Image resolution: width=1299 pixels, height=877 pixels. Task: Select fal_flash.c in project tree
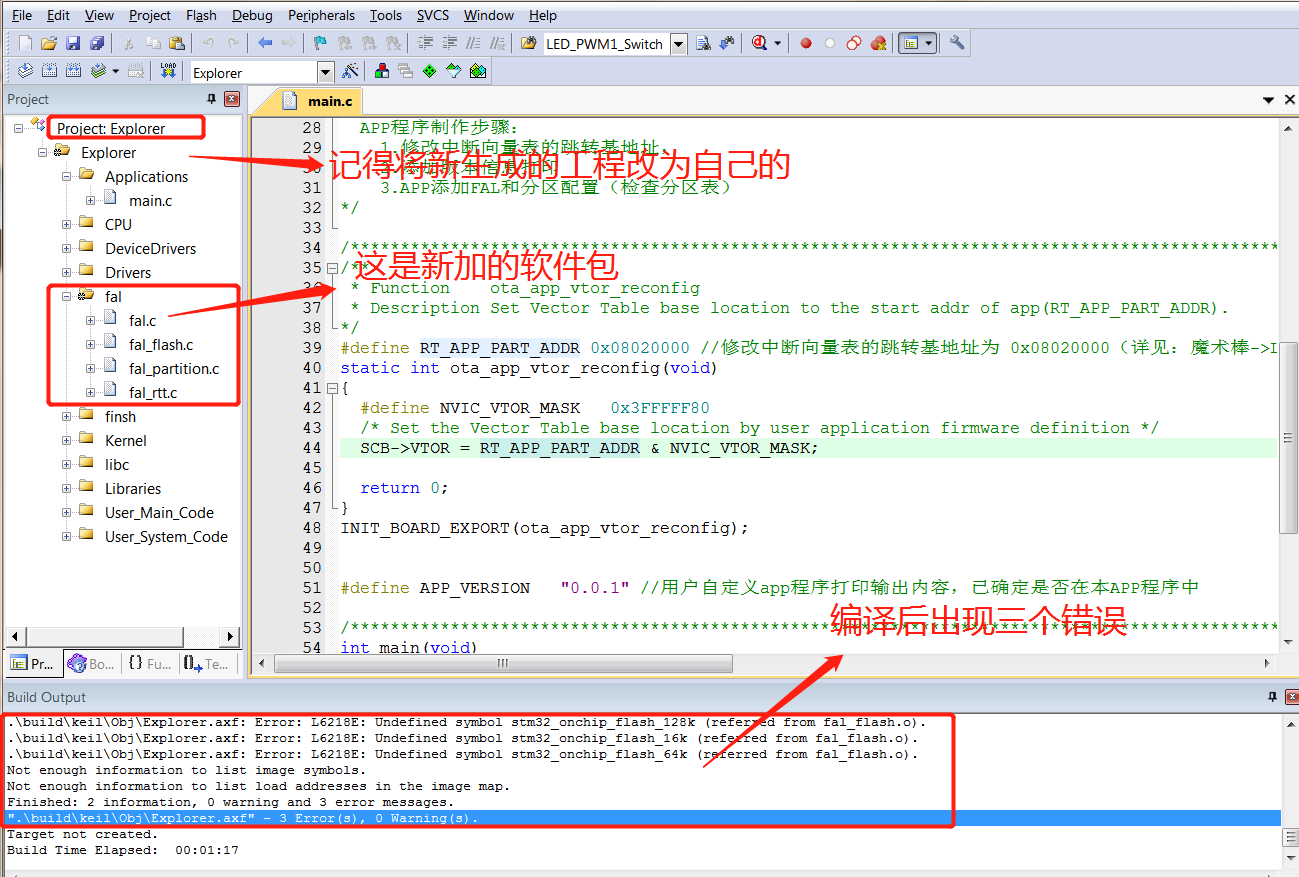(161, 345)
